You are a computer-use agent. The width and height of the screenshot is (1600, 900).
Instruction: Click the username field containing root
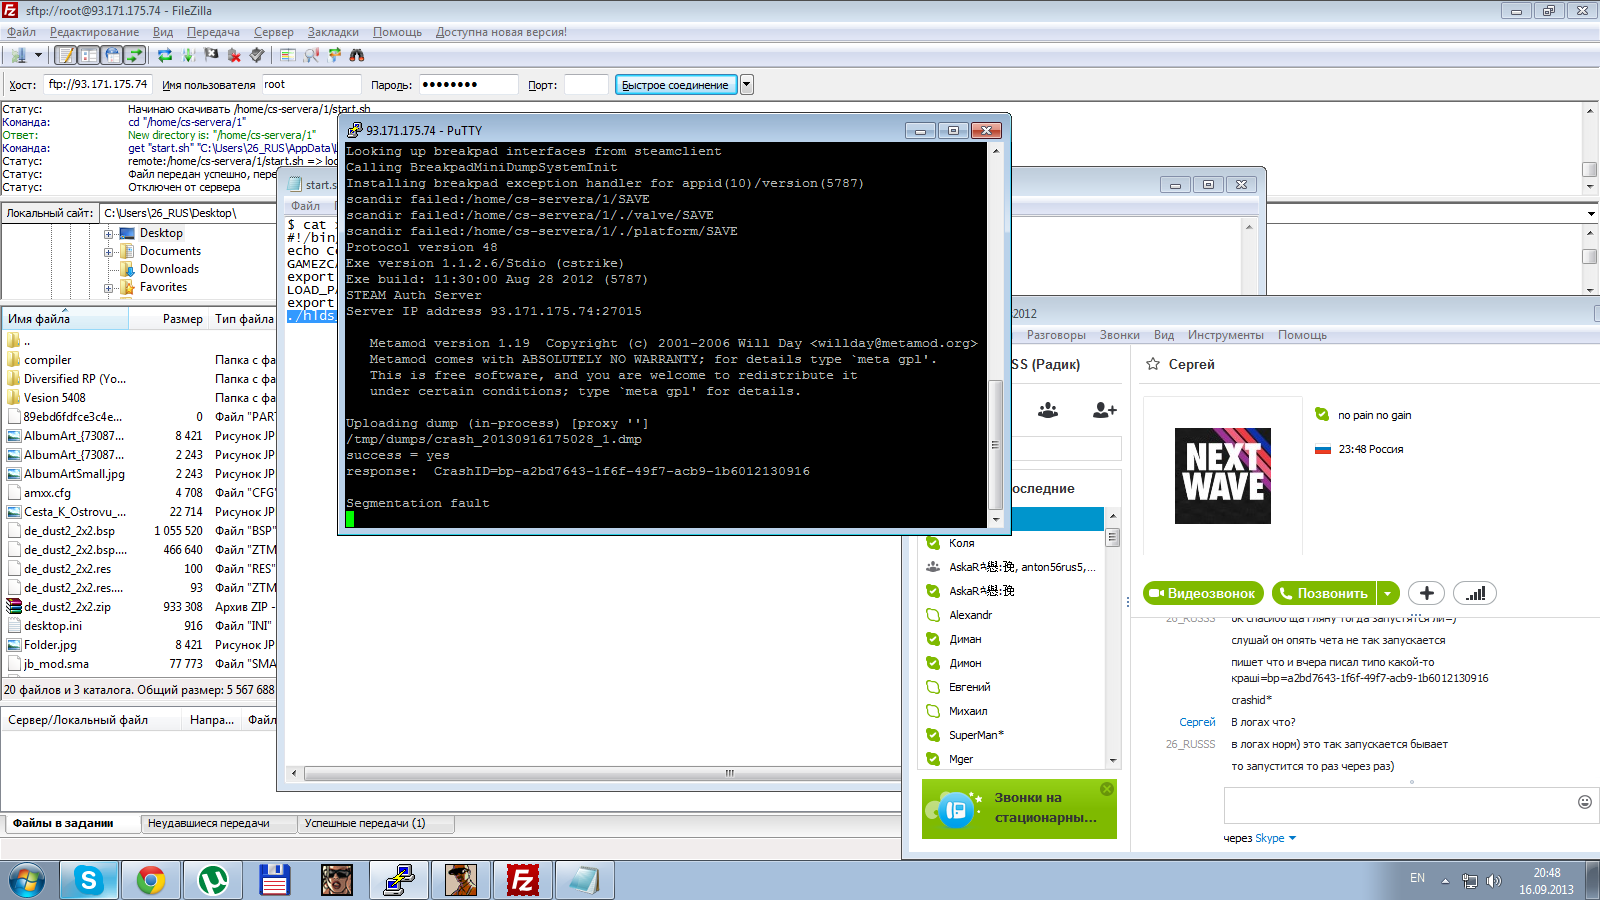311,85
